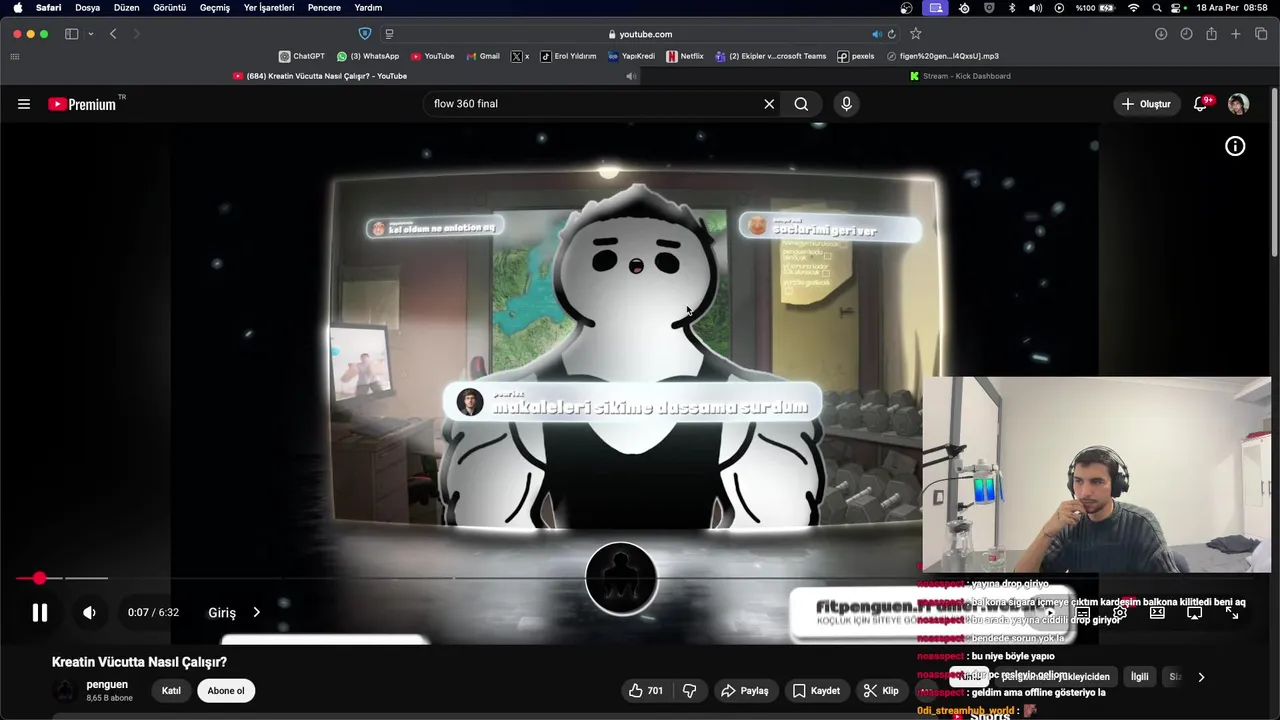The image size is (1280, 720).
Task: Open the Düzen menu
Action: pyautogui.click(x=126, y=8)
